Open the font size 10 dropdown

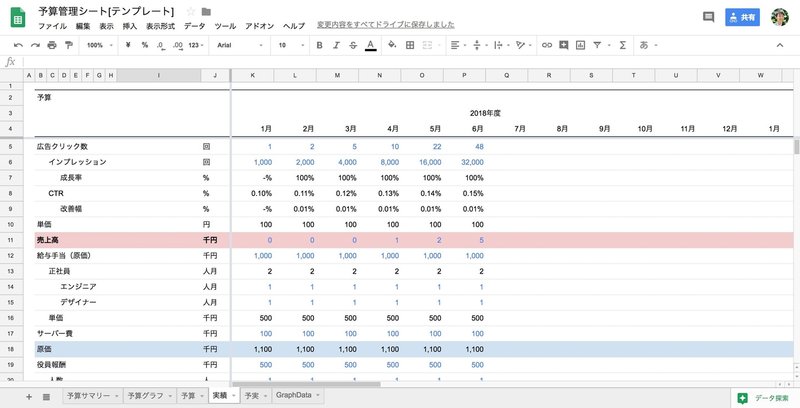[x=291, y=45]
